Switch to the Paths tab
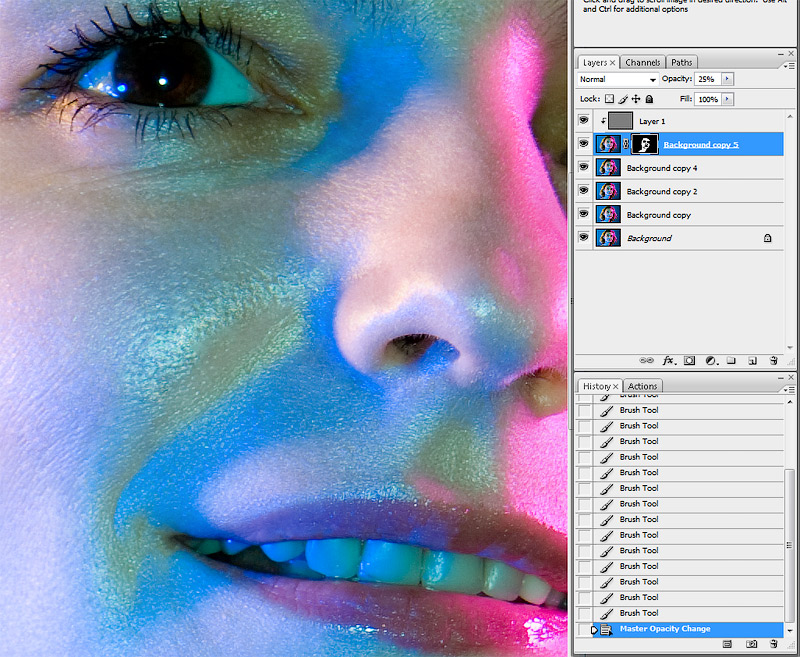 click(x=682, y=63)
